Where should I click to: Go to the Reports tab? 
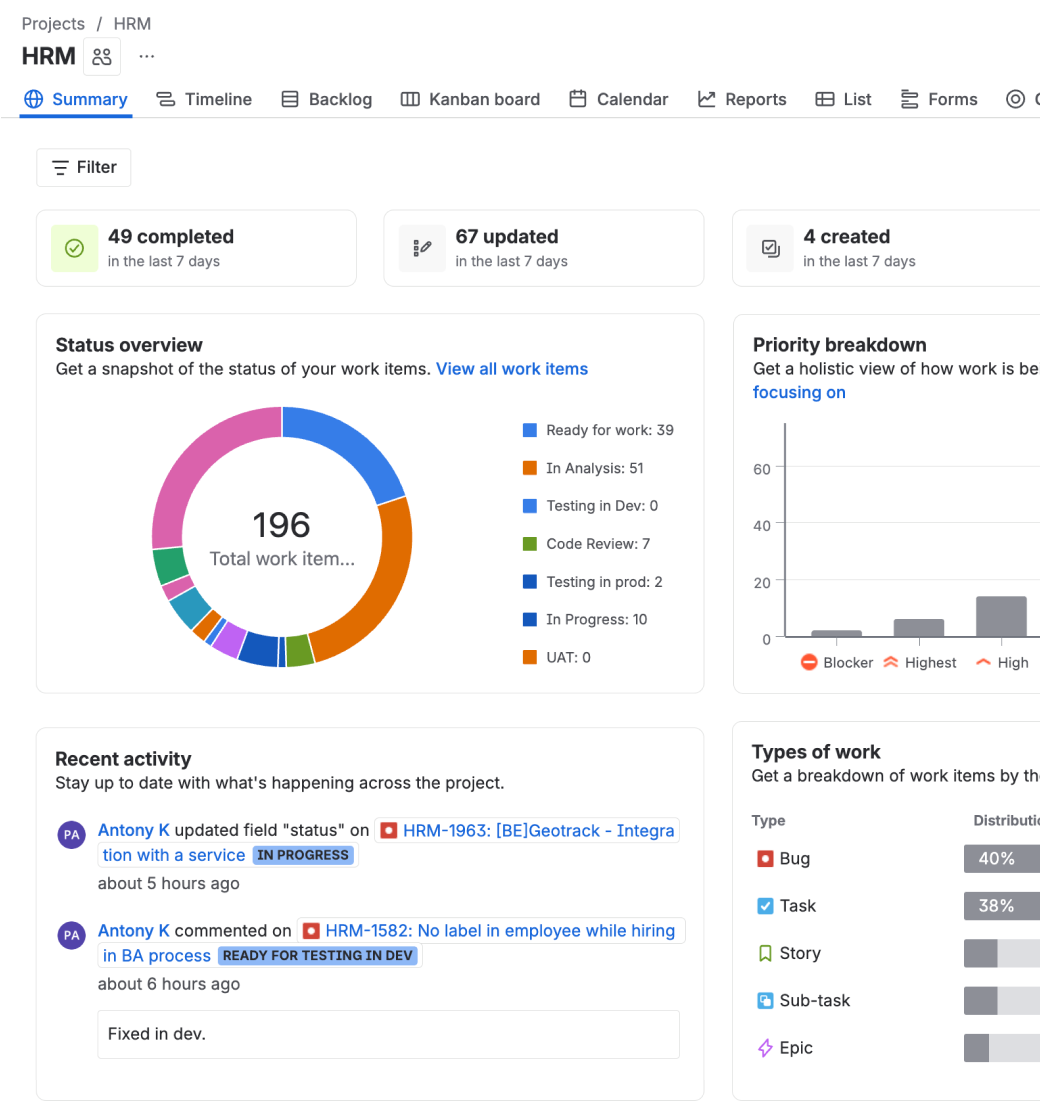click(742, 99)
